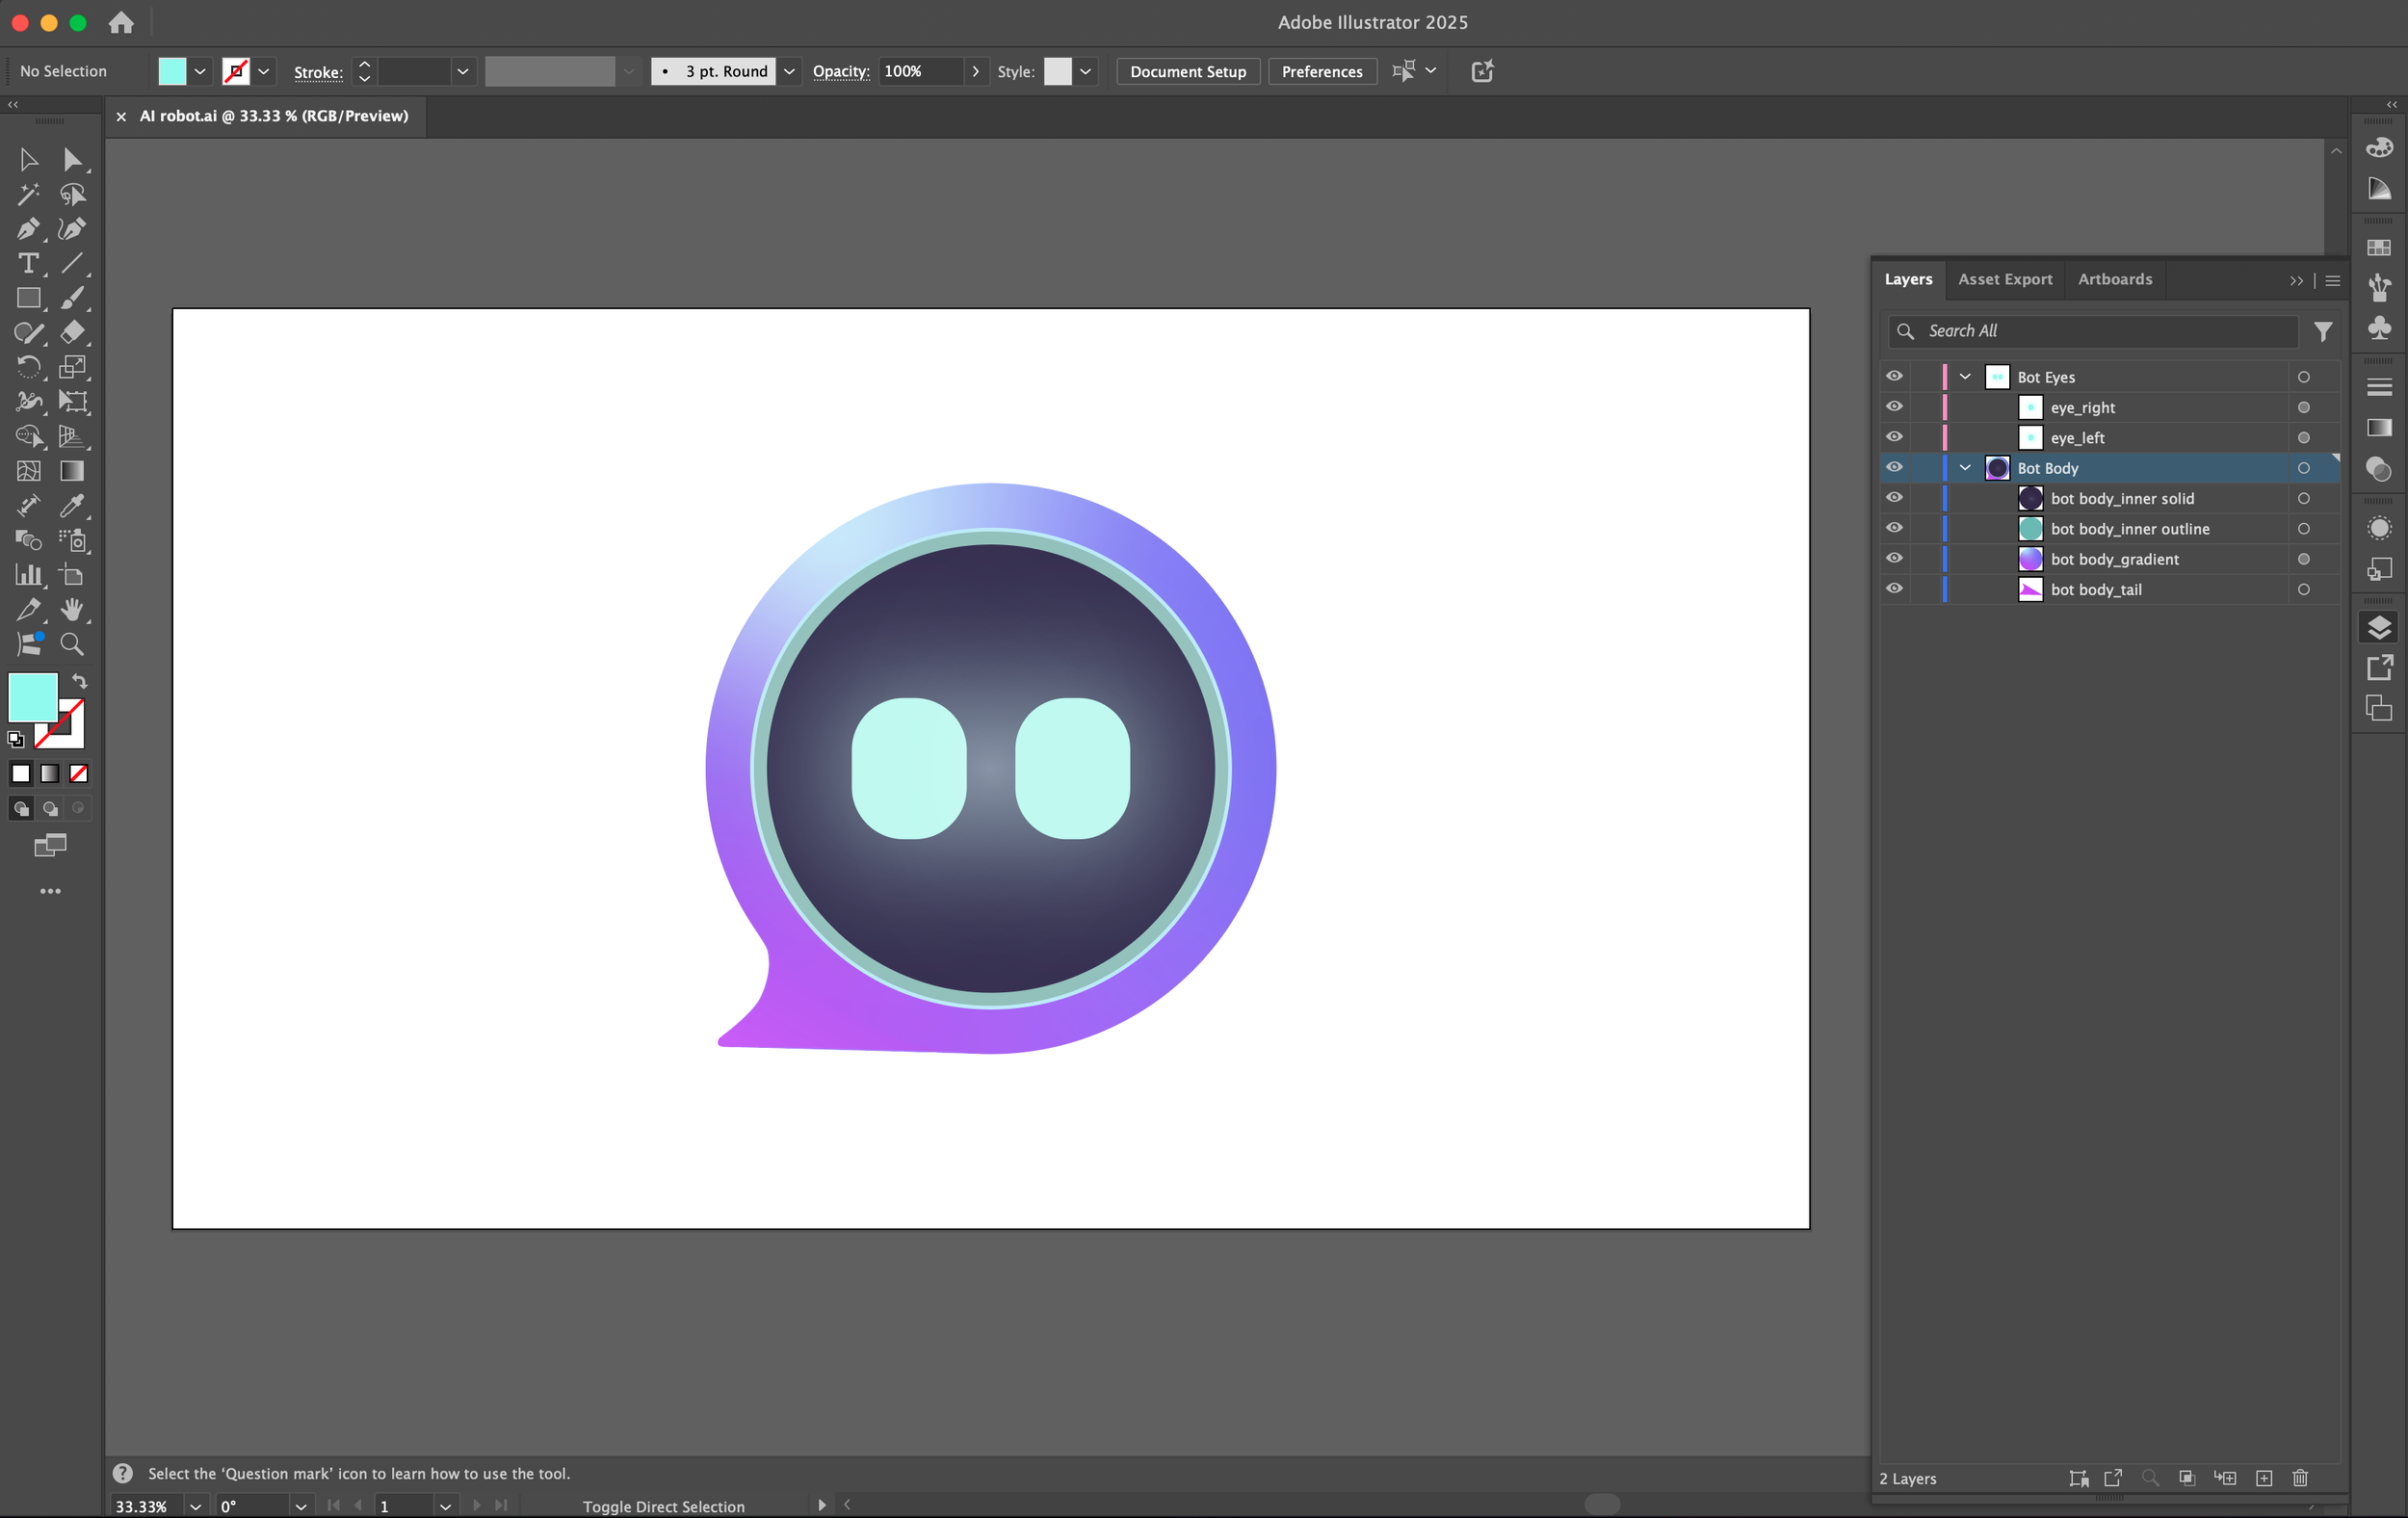Click the Document Setup button
The width and height of the screenshot is (2408, 1518).
1188,71
